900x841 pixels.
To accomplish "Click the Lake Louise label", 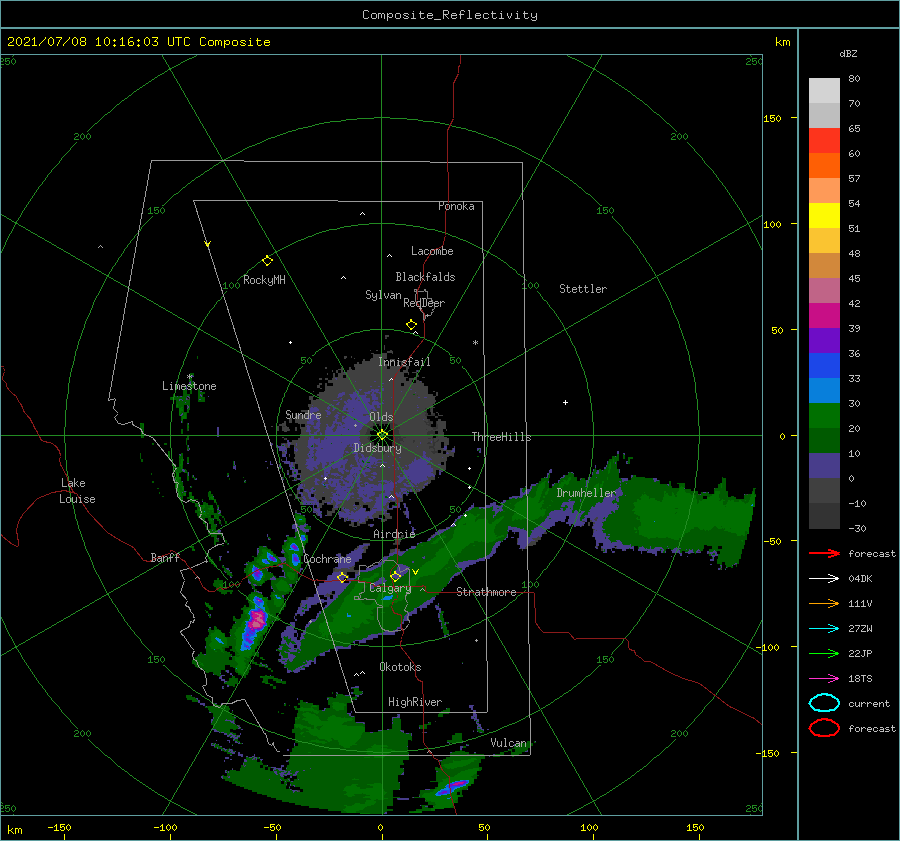I will [77, 491].
